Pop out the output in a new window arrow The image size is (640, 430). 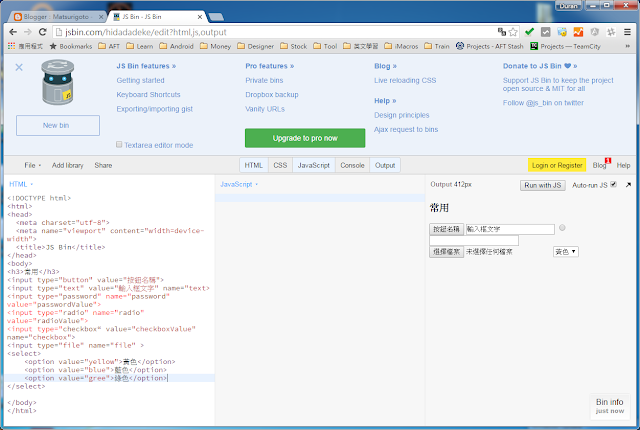[628, 185]
